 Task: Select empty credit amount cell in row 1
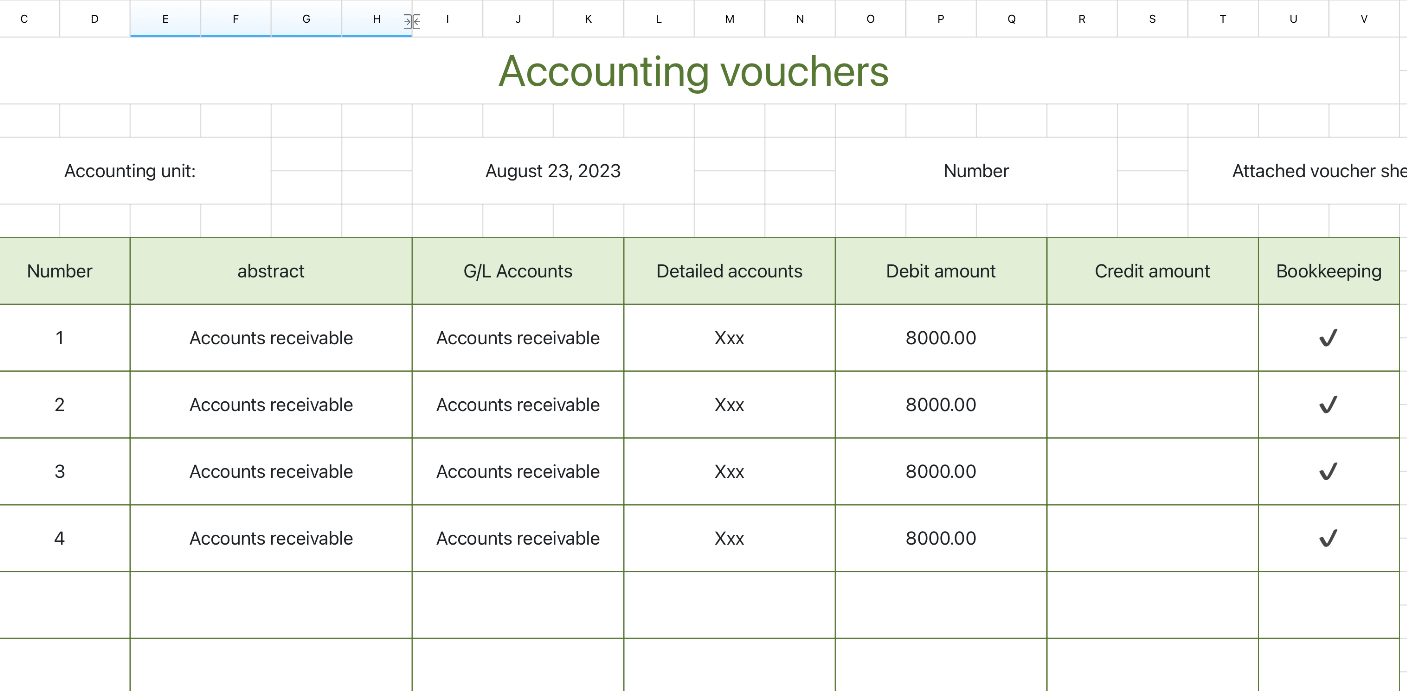tap(1152, 338)
